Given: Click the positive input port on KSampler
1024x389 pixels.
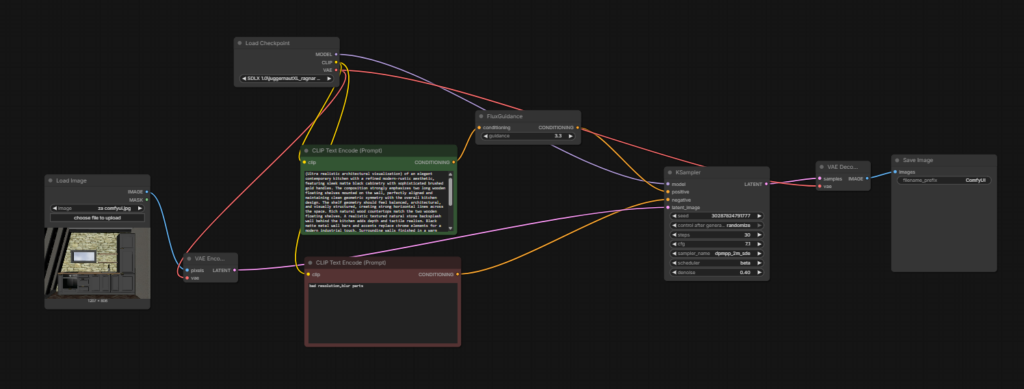Looking at the screenshot, I should pos(667,192).
